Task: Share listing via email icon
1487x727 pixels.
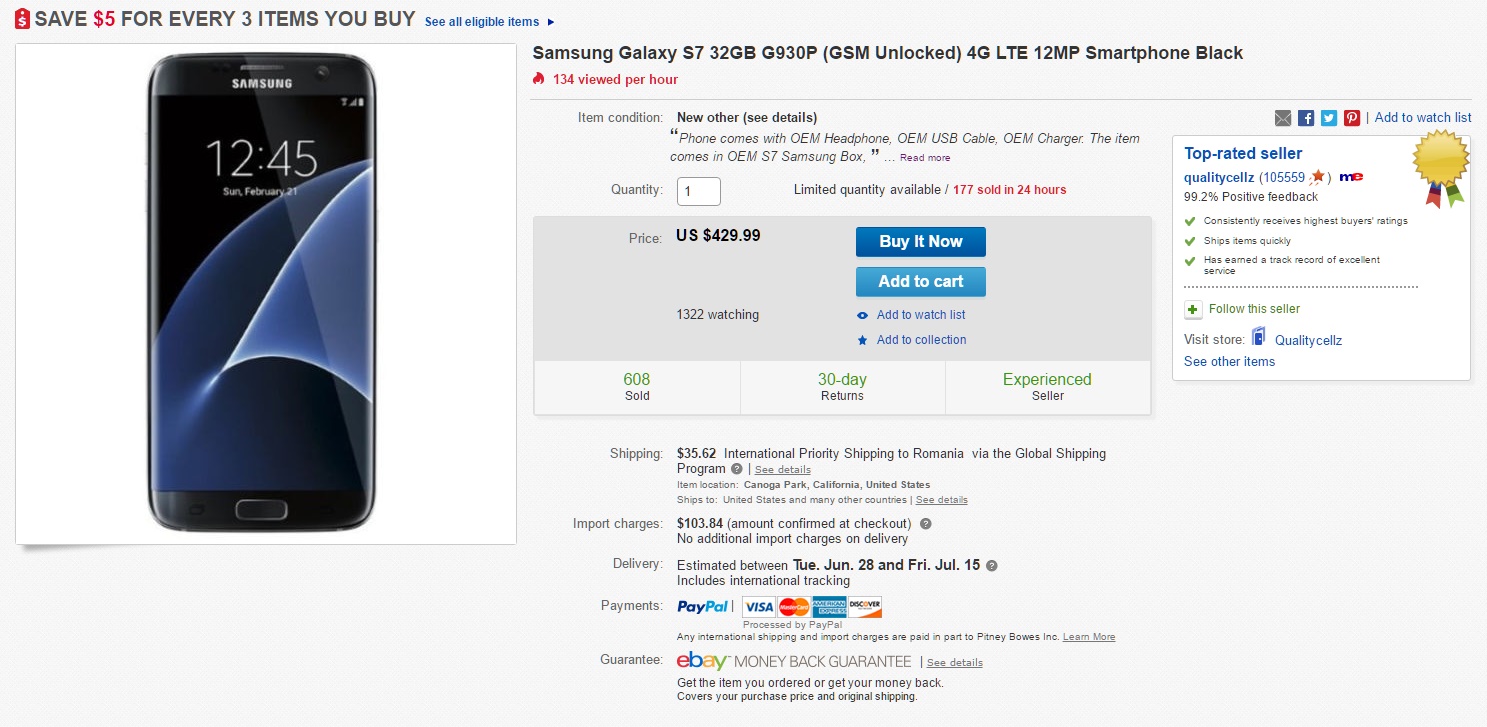Action: point(1283,118)
